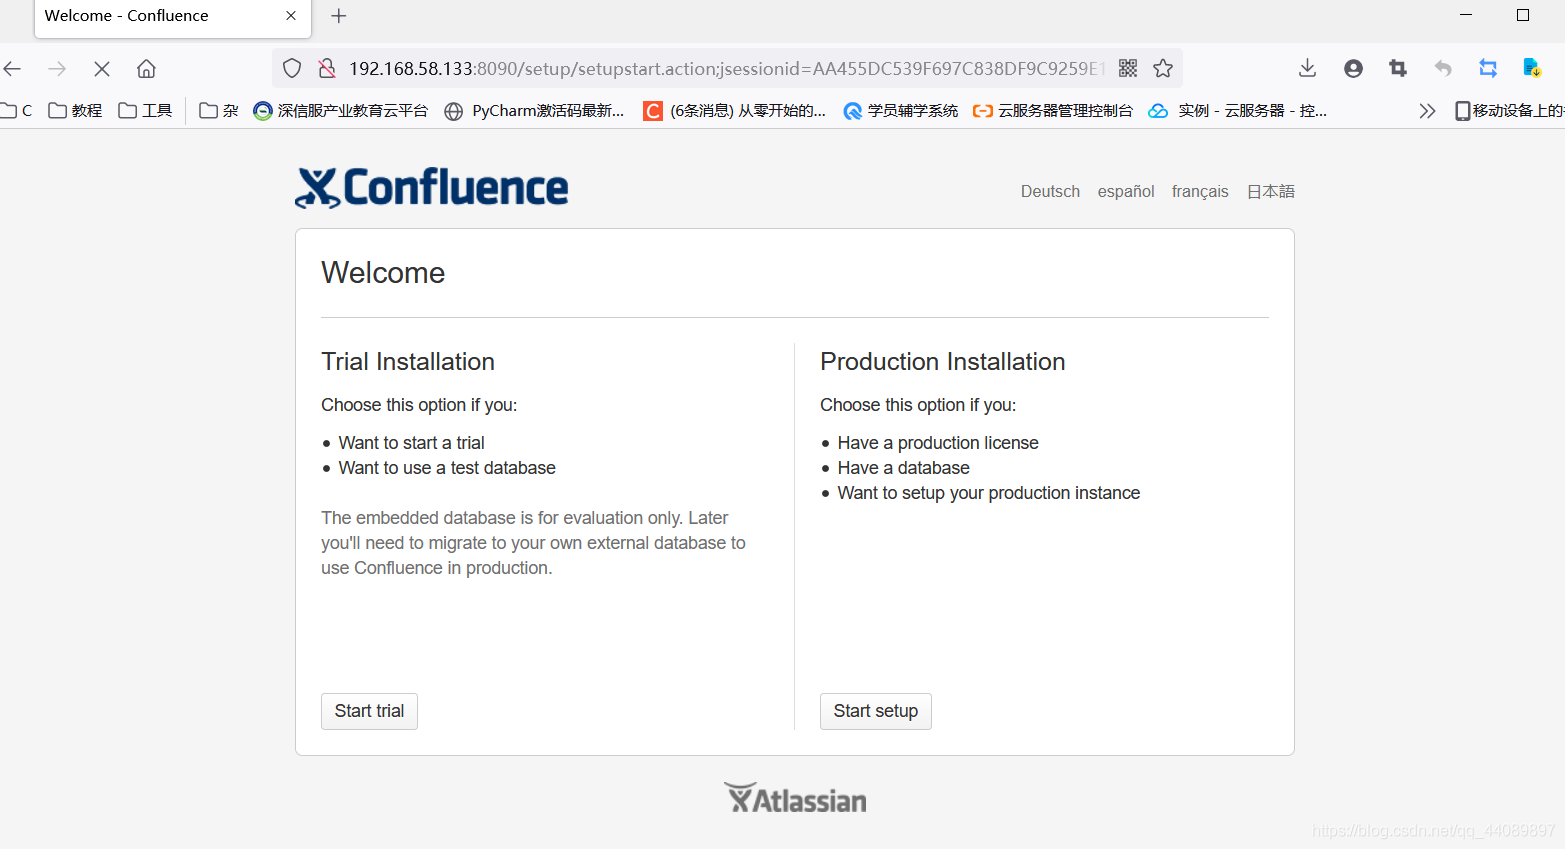1565x849 pixels.
Task: Open the PyCharm激活码最新 bookmark
Action: tap(534, 111)
